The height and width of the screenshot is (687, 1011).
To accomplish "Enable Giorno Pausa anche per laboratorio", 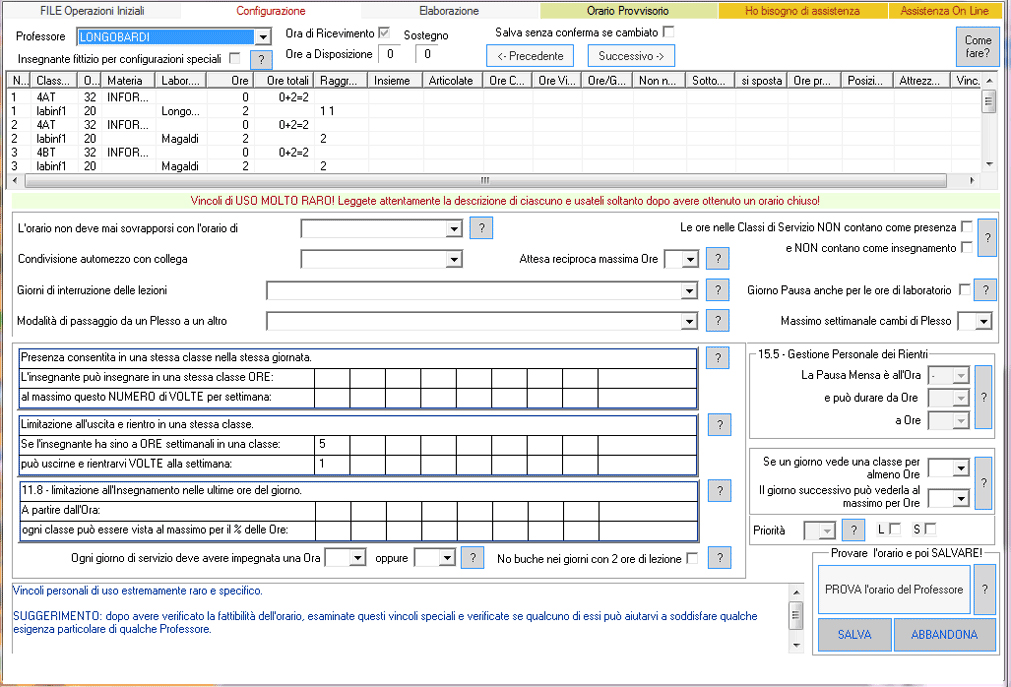I will pos(965,290).
